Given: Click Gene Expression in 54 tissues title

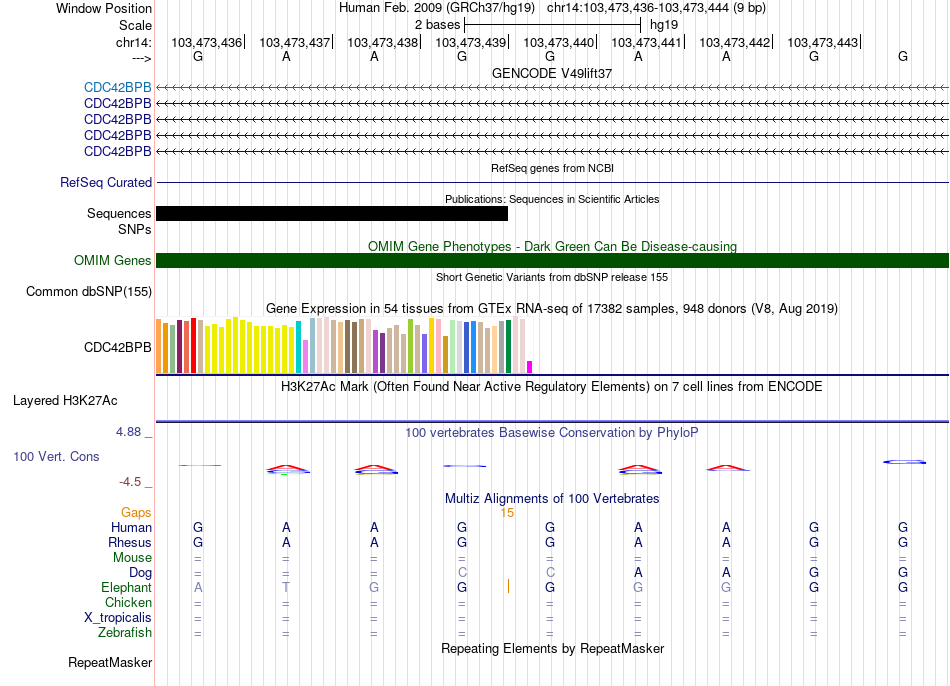Looking at the screenshot, I should click(552, 308).
